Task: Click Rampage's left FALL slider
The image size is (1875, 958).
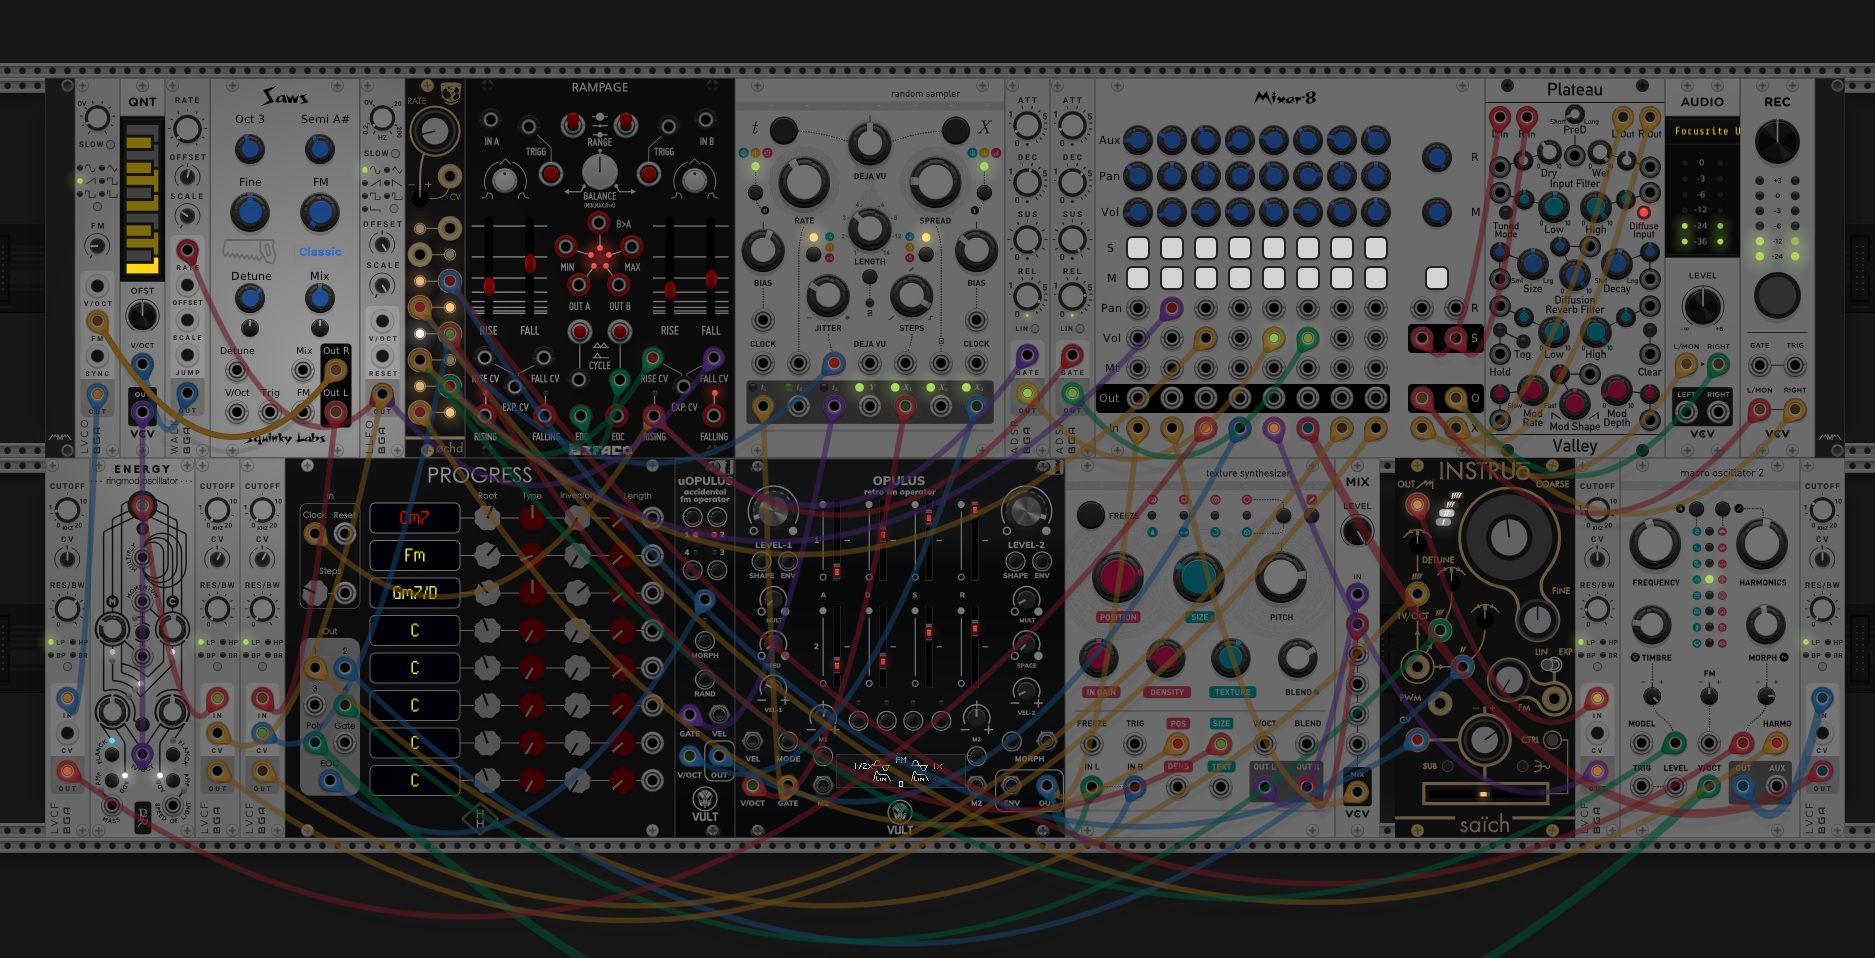Action: (530, 268)
